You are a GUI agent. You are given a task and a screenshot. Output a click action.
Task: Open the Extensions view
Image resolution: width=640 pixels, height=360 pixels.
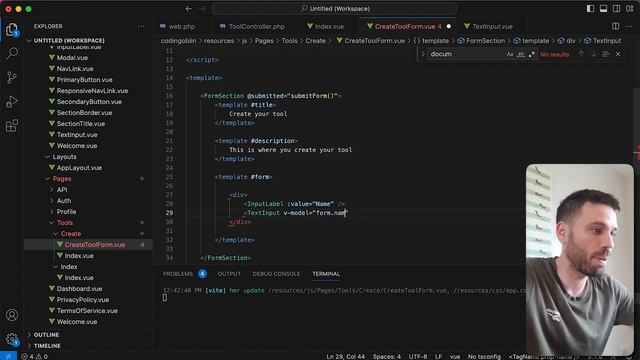(x=12, y=126)
